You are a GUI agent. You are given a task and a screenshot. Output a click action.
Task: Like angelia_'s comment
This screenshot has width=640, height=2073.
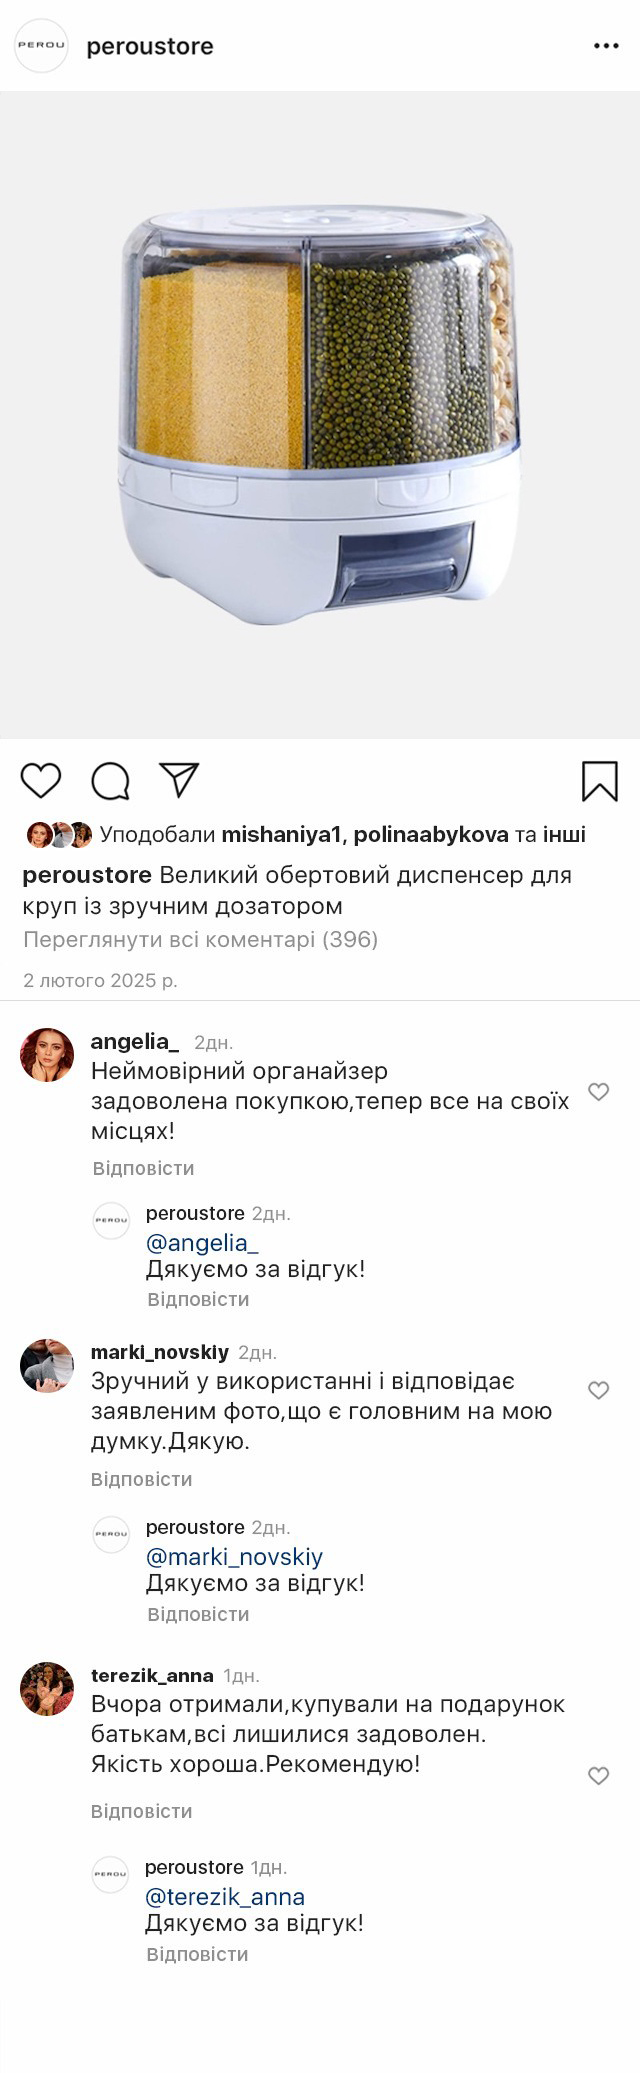tap(598, 1092)
